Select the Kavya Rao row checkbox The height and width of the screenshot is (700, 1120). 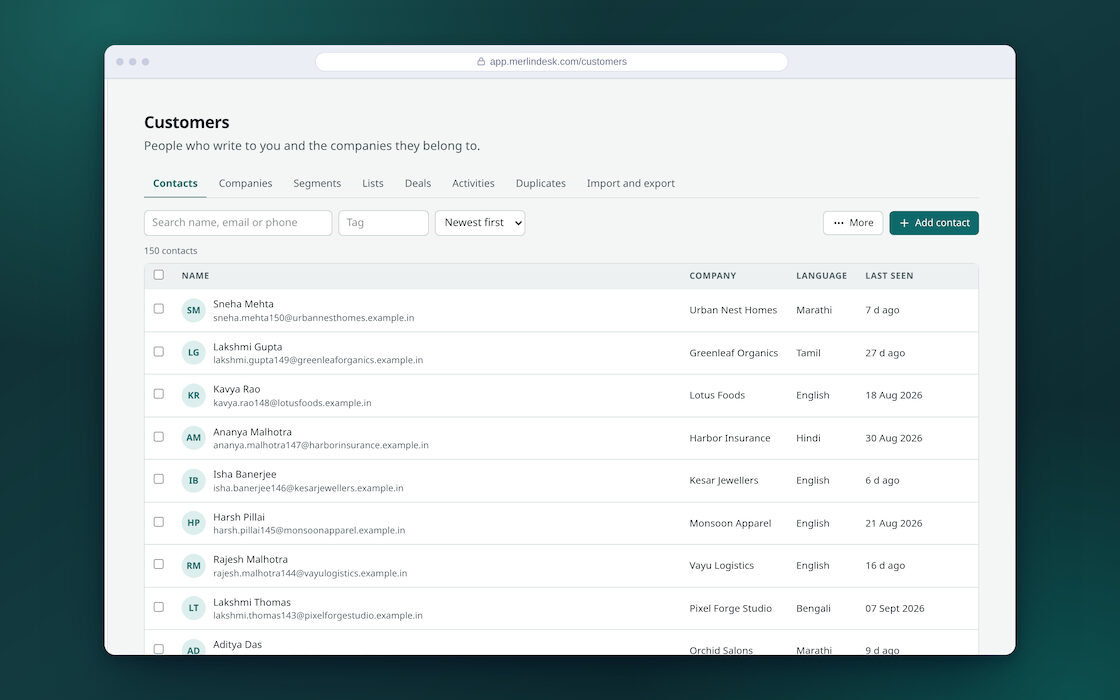tap(159, 394)
